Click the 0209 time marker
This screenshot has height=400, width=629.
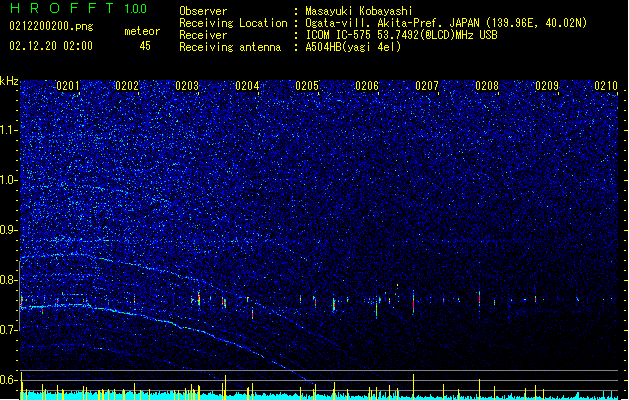tap(547, 86)
